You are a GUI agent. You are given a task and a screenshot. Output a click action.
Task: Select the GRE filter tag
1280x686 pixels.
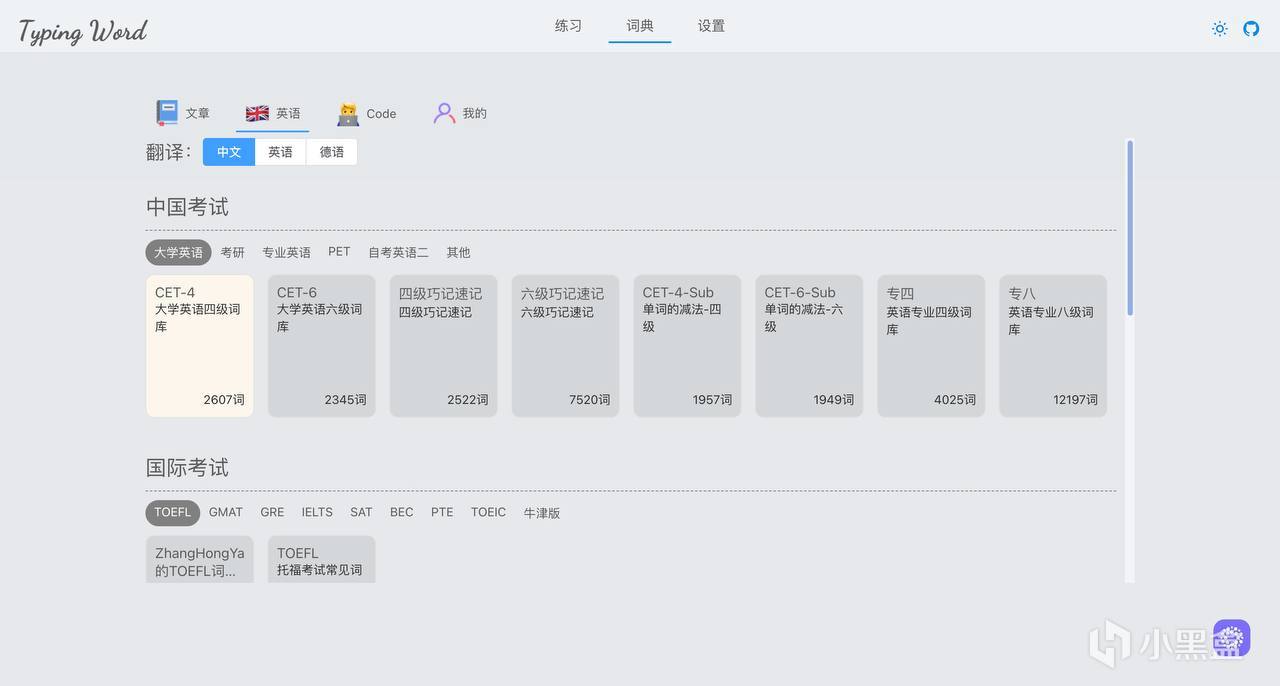(x=272, y=512)
